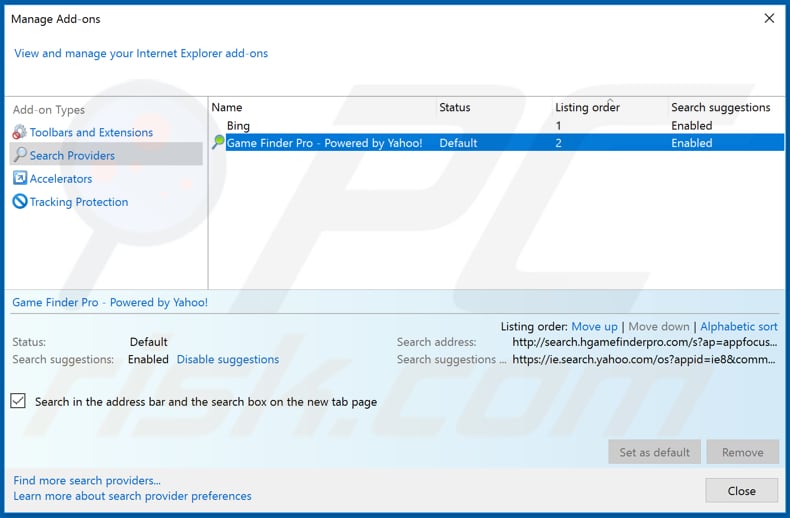
Task: Open Accelerators add-on type
Action: click(x=60, y=178)
